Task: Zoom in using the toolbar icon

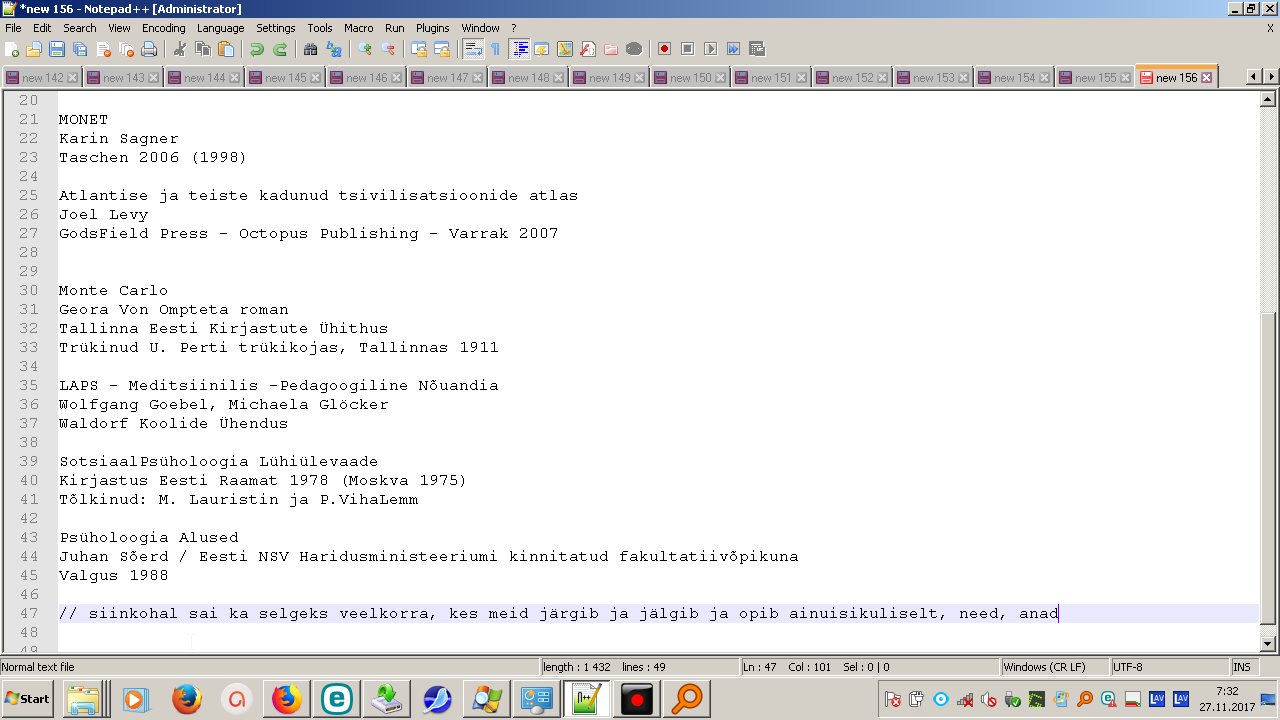Action: (365, 49)
